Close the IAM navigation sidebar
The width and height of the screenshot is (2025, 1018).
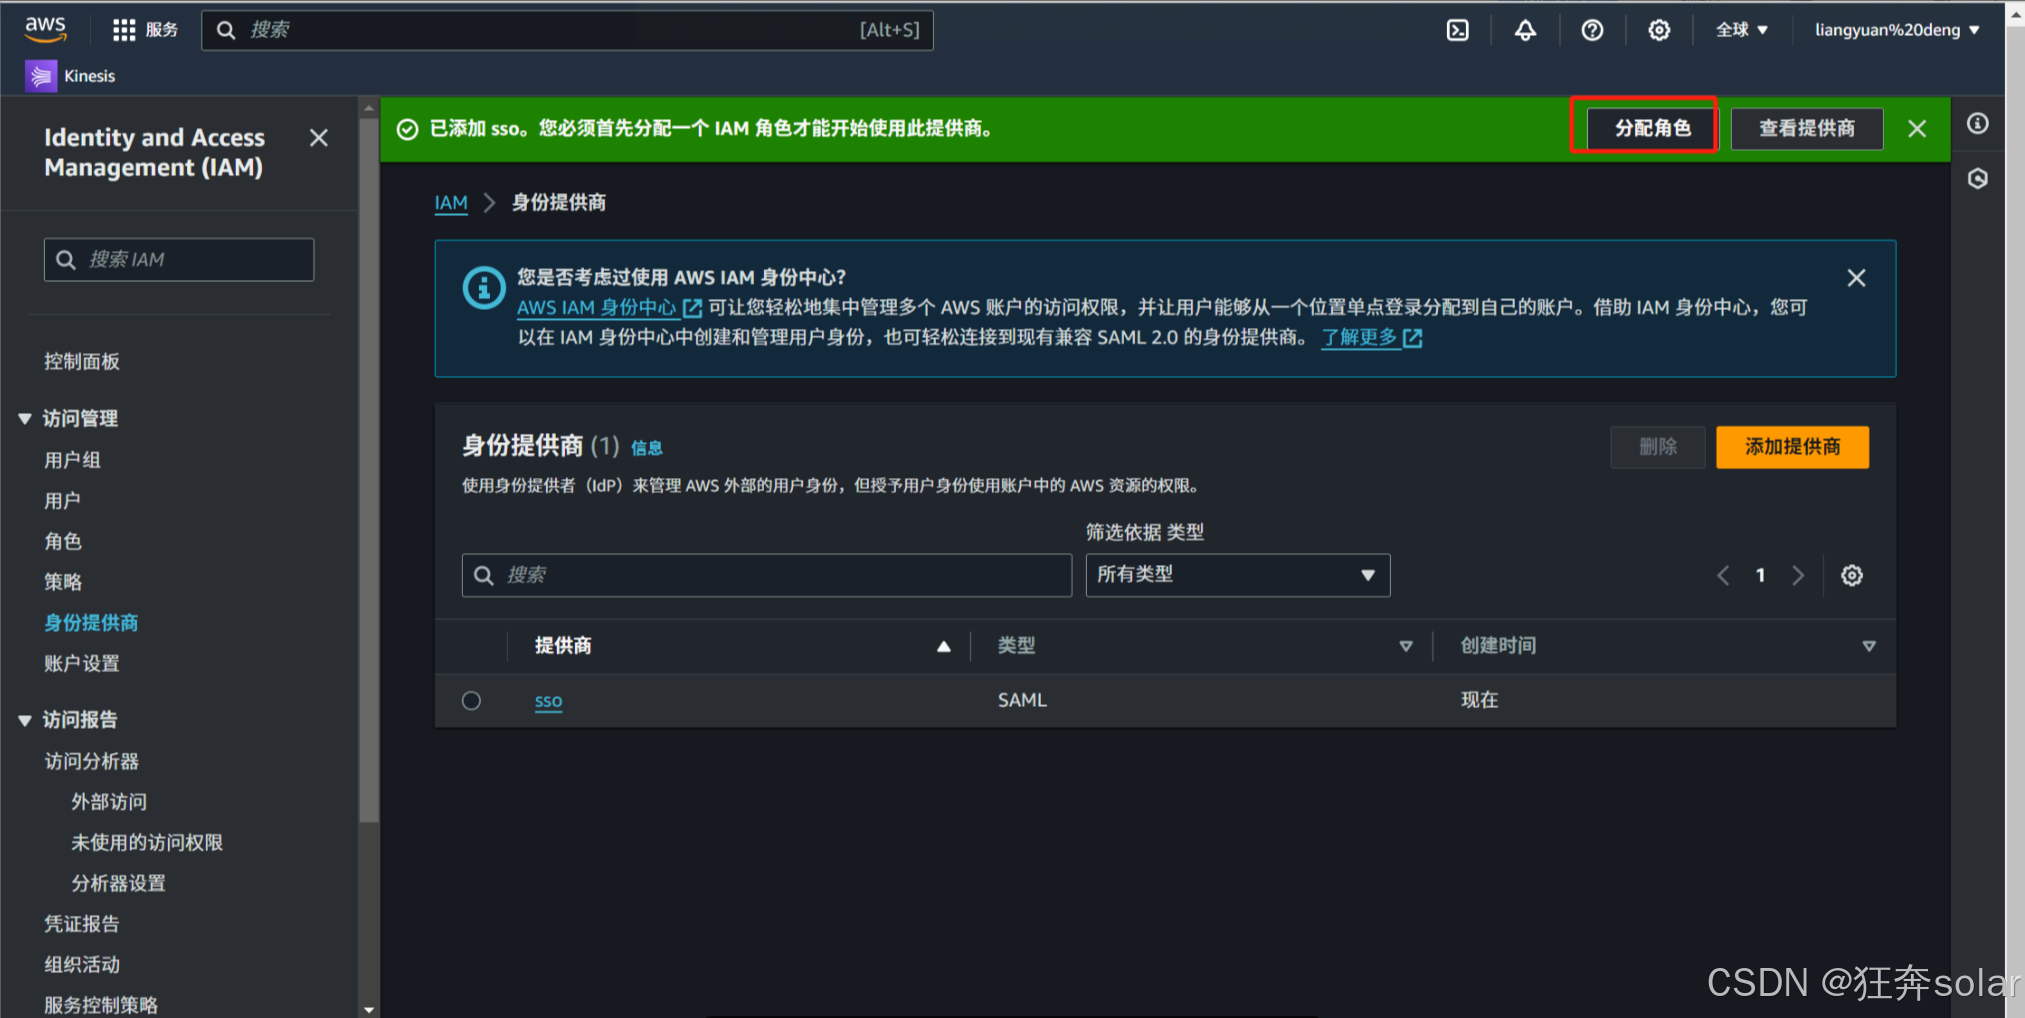pos(319,138)
